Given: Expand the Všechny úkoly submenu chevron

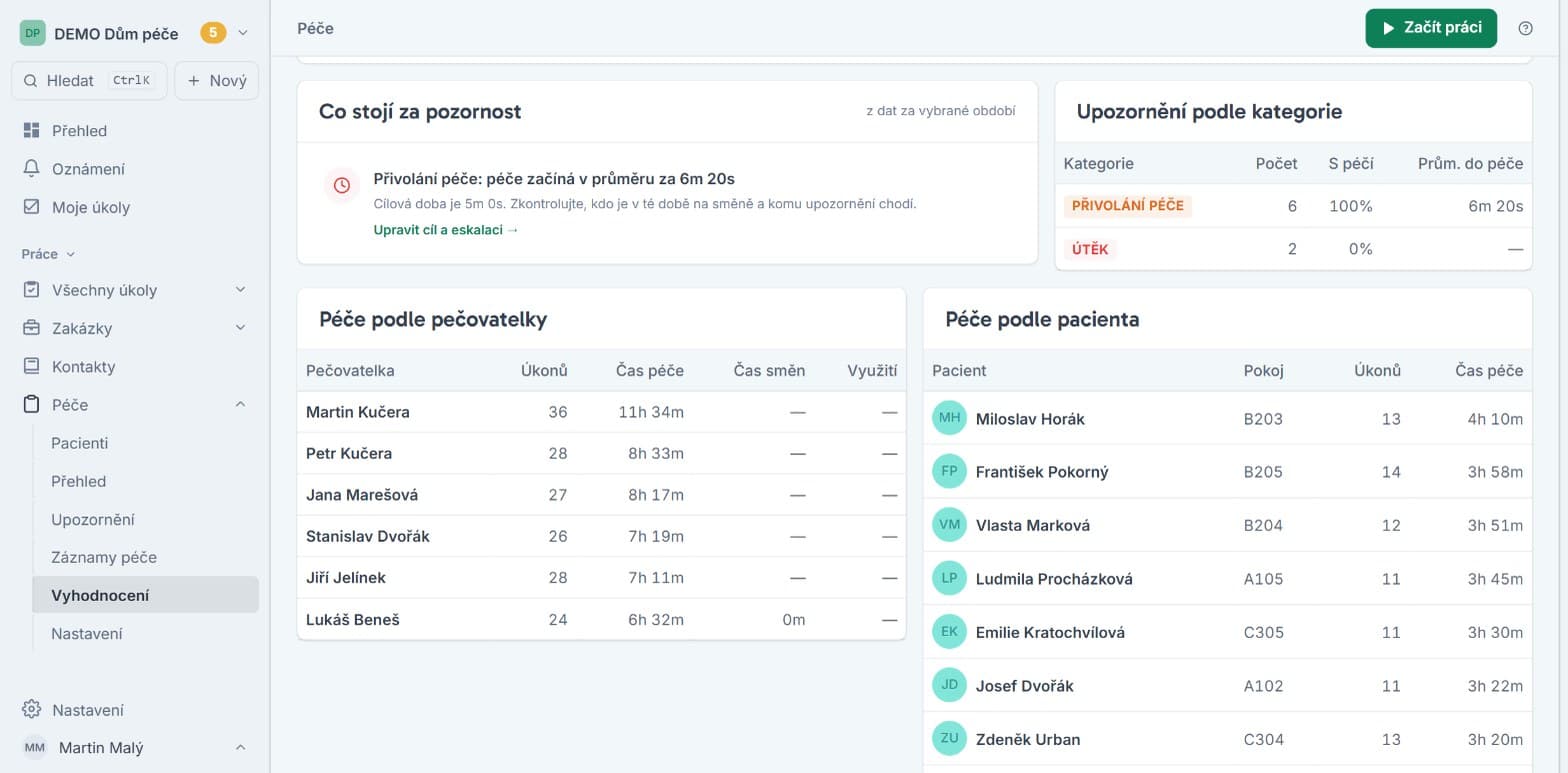Looking at the screenshot, I should coord(240,290).
